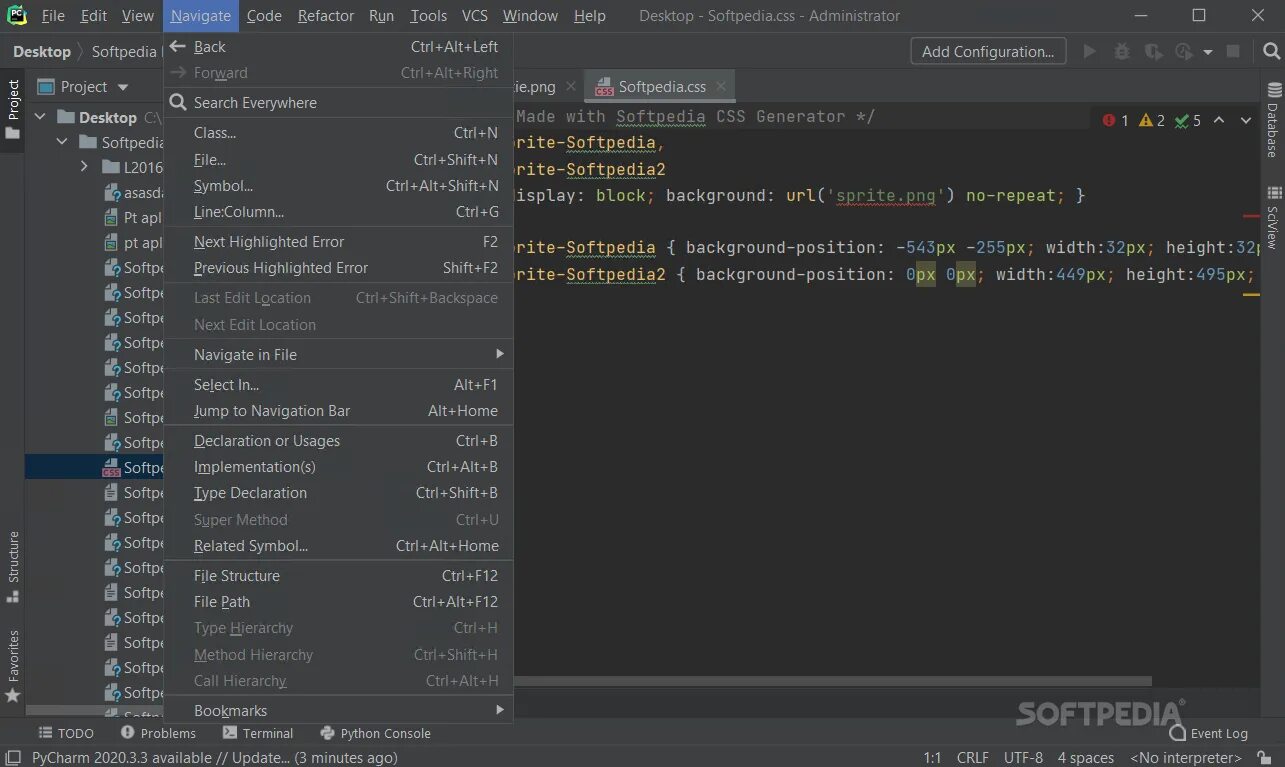Close the .png editor tab

click(x=570, y=87)
